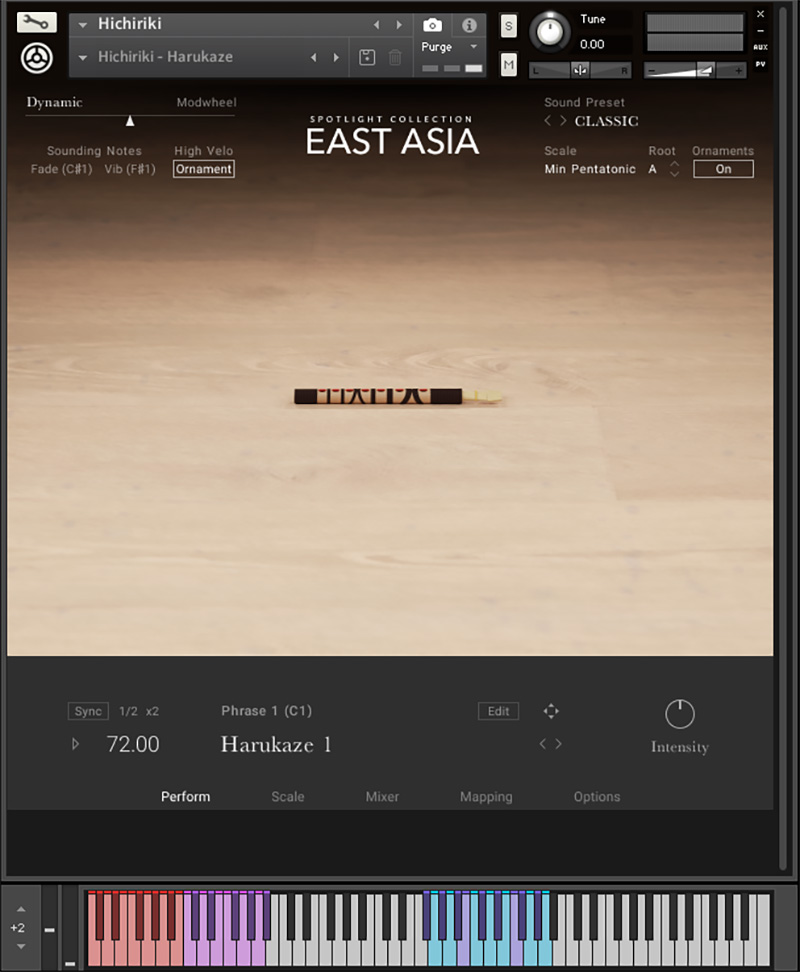
Task: Open the Hichiriki - Harukaze snapshot dropdown
Action: click(x=82, y=58)
